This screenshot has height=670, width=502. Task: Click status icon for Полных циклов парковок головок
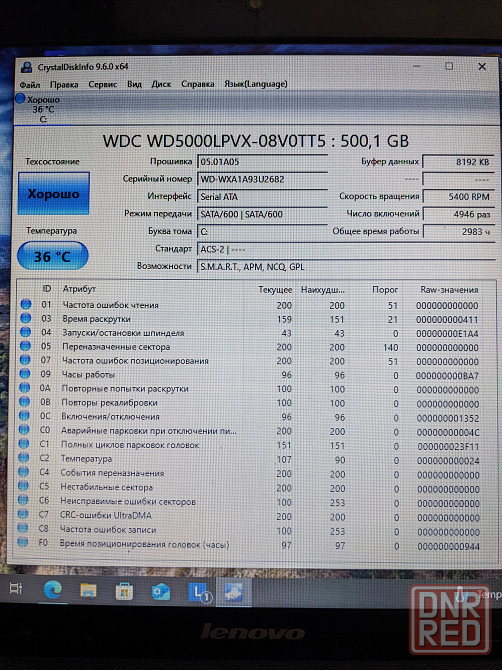click(x=24, y=444)
